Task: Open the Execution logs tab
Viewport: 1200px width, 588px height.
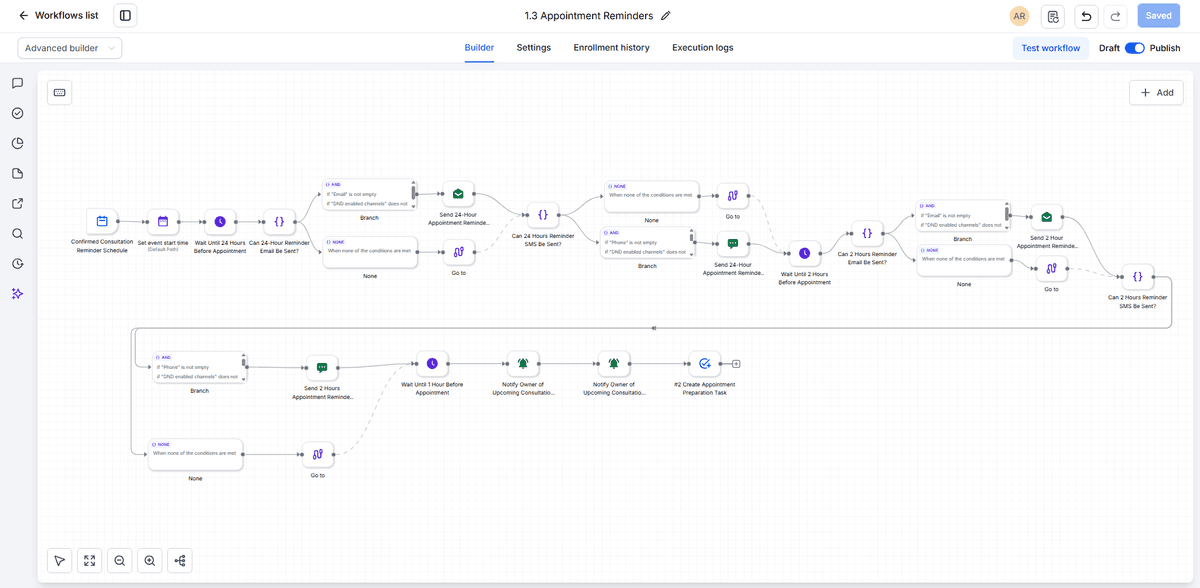Action: [x=703, y=48]
